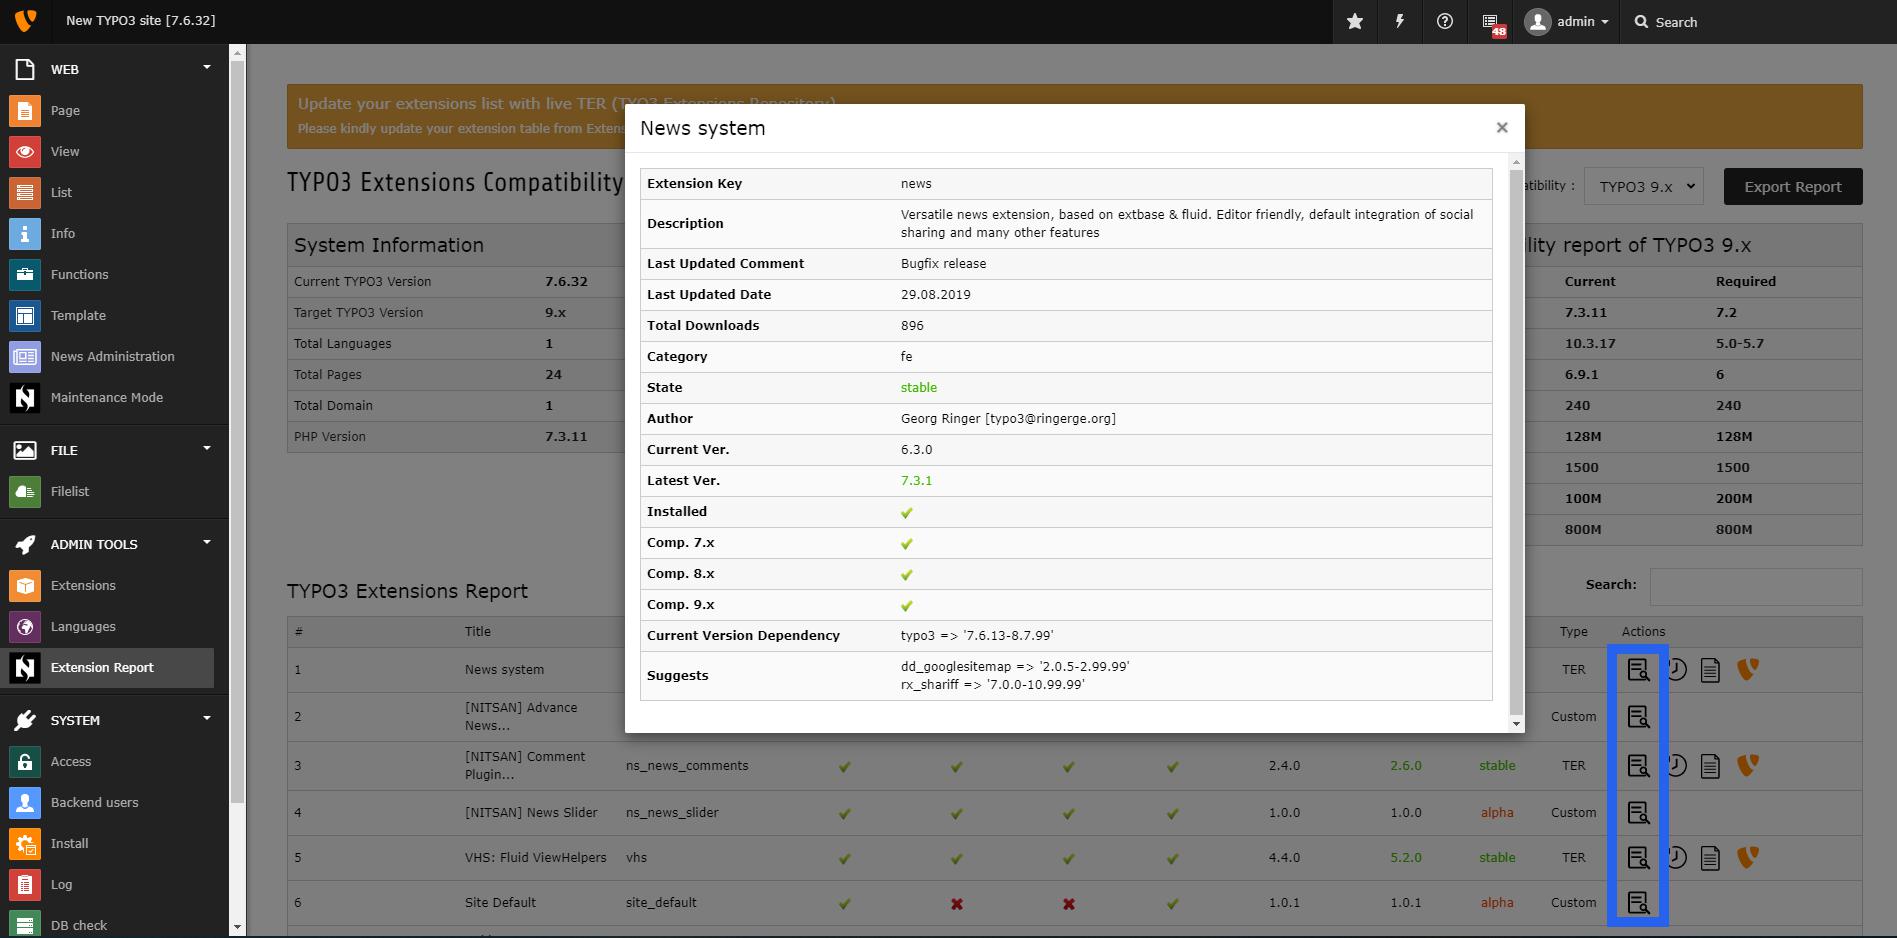This screenshot has height=938, width=1897.
Task: Click down arrow of dialog scrollbar
Action: [x=1516, y=723]
